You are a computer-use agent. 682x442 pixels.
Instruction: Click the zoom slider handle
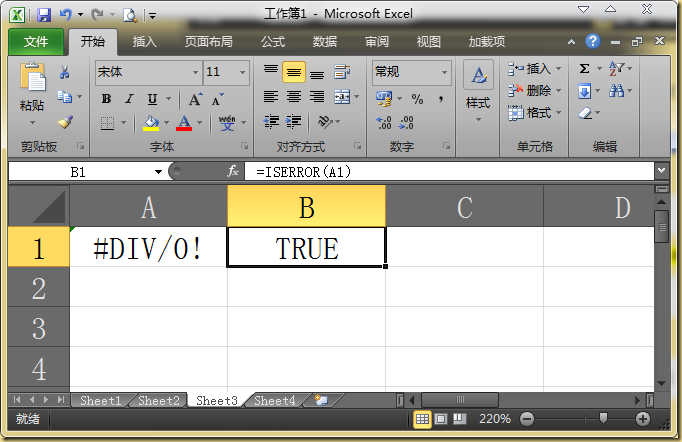[603, 419]
